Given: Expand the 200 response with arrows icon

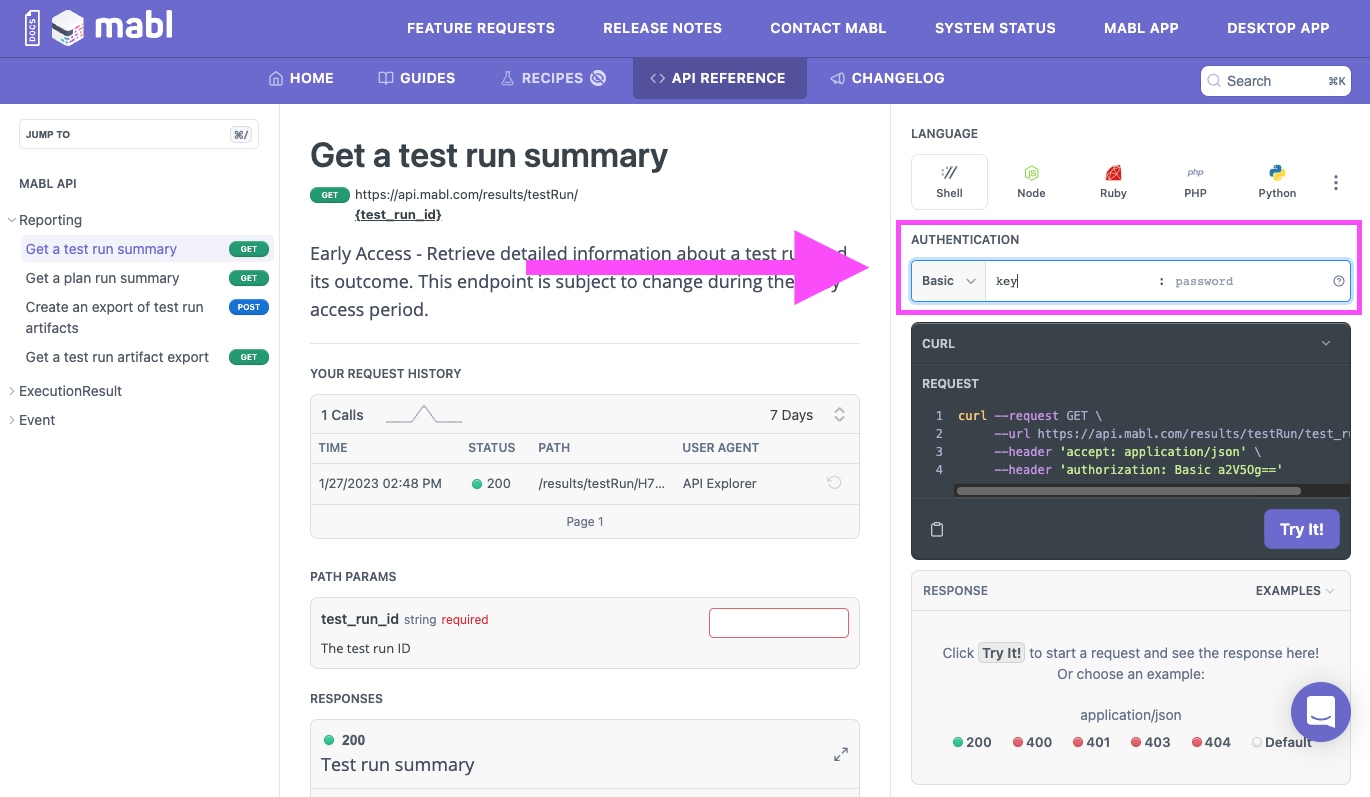Looking at the screenshot, I should pyautogui.click(x=841, y=754).
